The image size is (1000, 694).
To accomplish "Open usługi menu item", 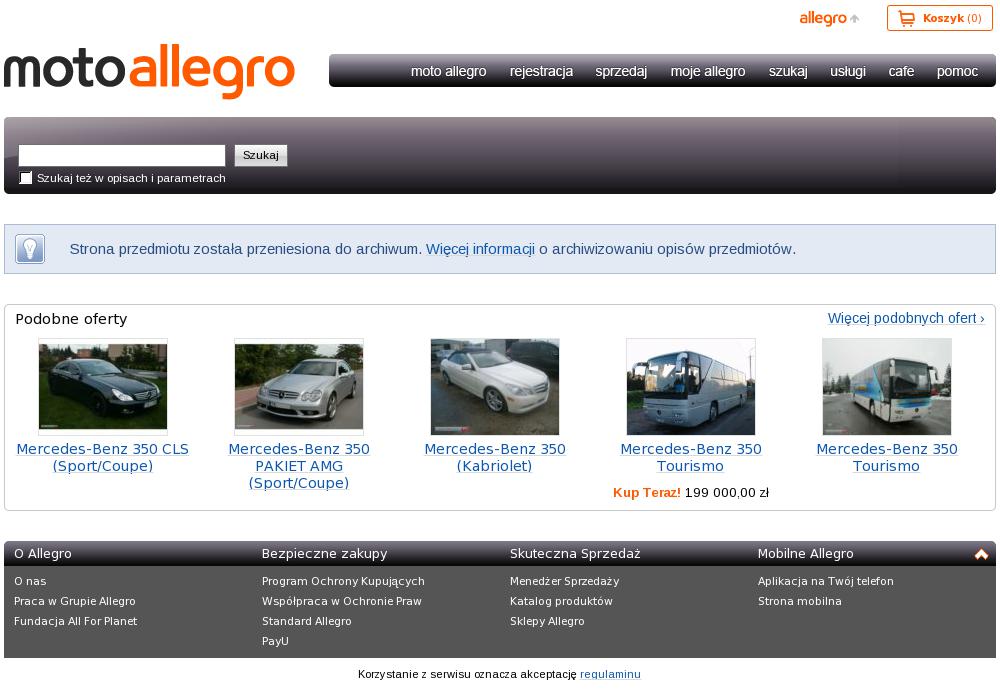I will (x=848, y=71).
